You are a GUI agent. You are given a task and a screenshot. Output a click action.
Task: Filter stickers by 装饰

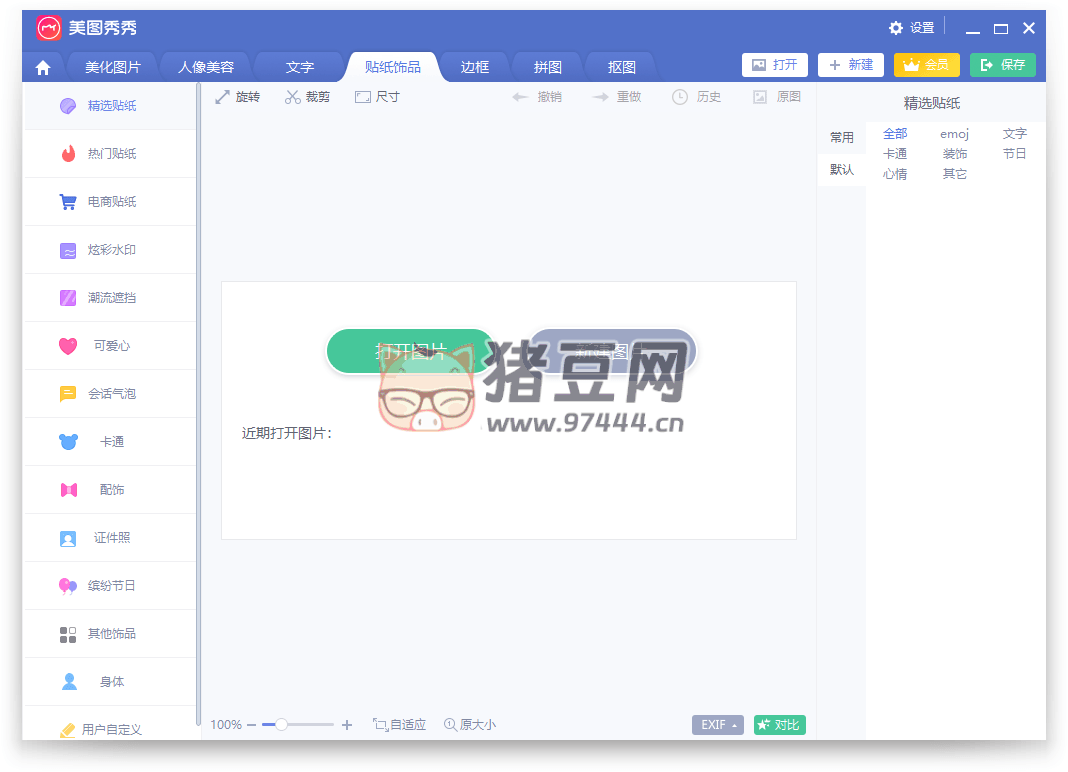(x=954, y=154)
